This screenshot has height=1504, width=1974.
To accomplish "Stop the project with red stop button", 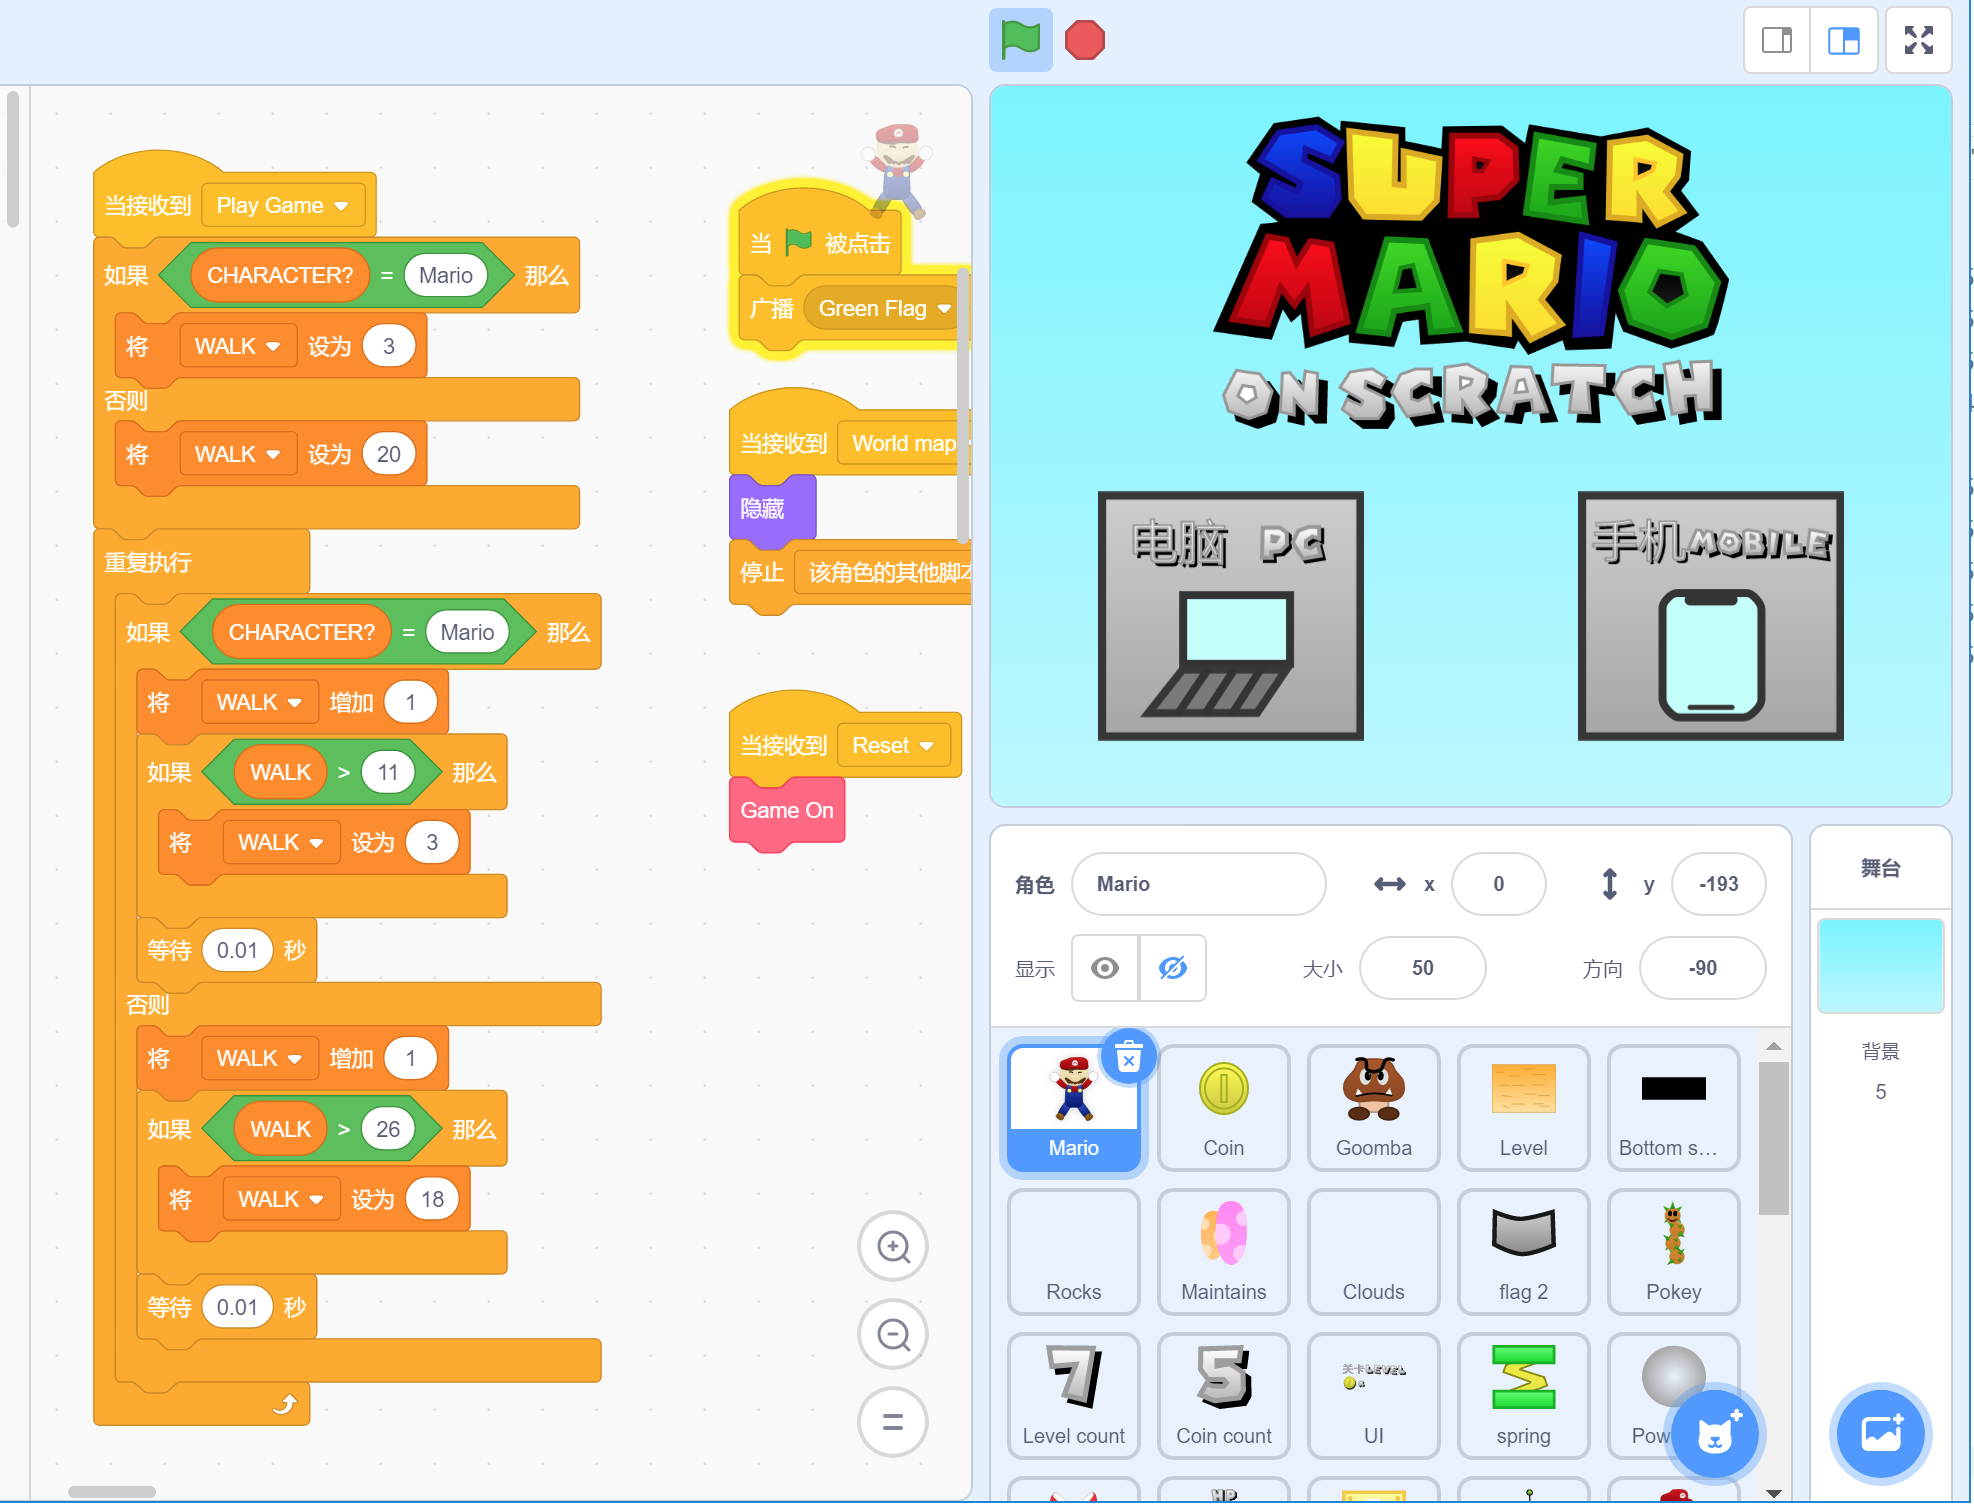I will [1084, 40].
